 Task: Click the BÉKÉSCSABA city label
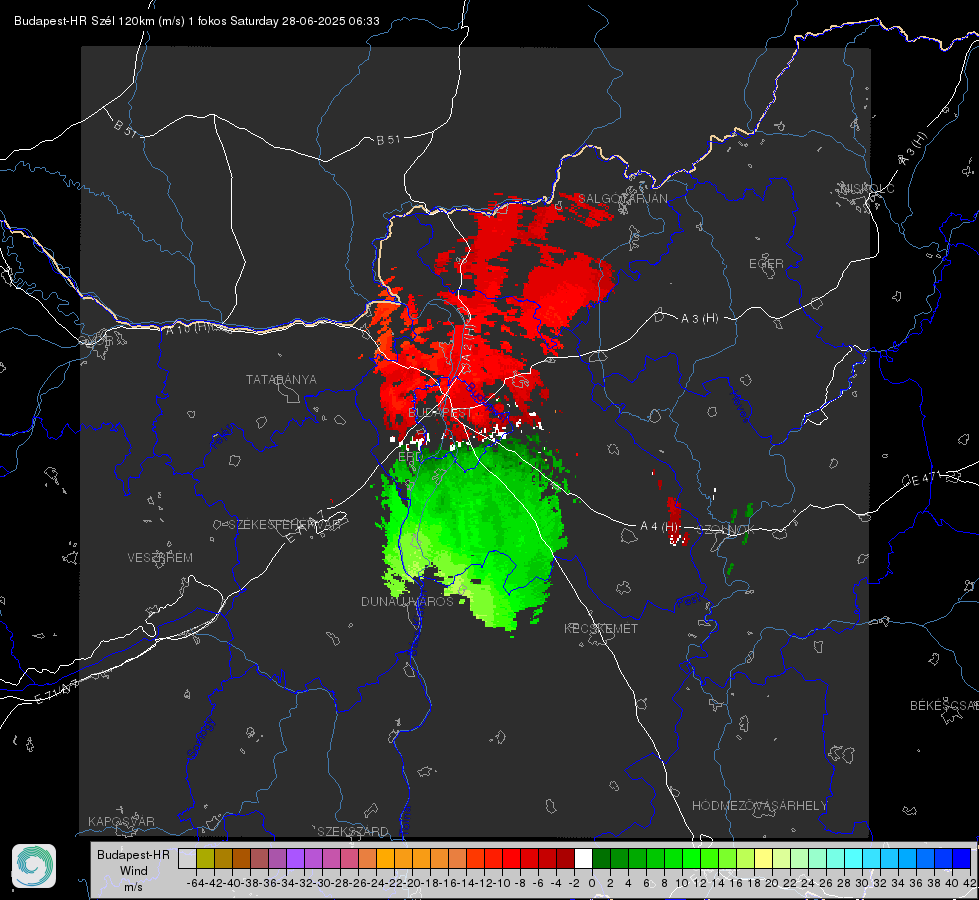click(x=944, y=706)
